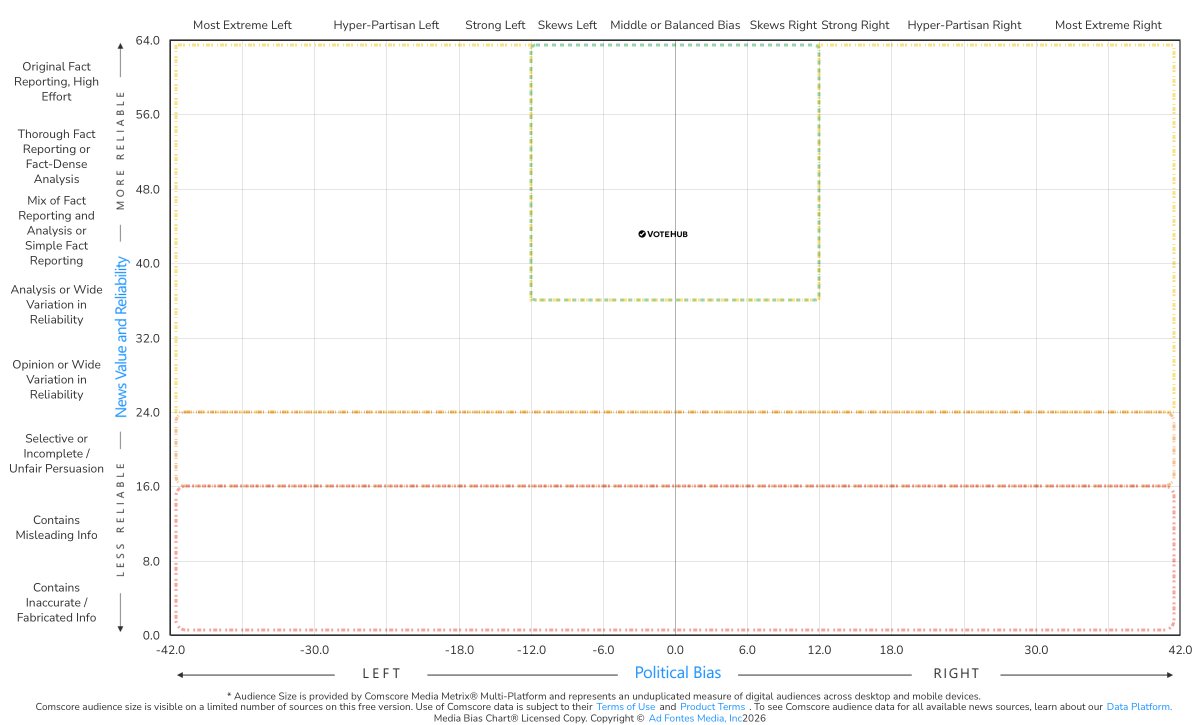Screen dimensions: 1200x725
Task: Click the VoteHub logo on the chart
Action: point(663,234)
